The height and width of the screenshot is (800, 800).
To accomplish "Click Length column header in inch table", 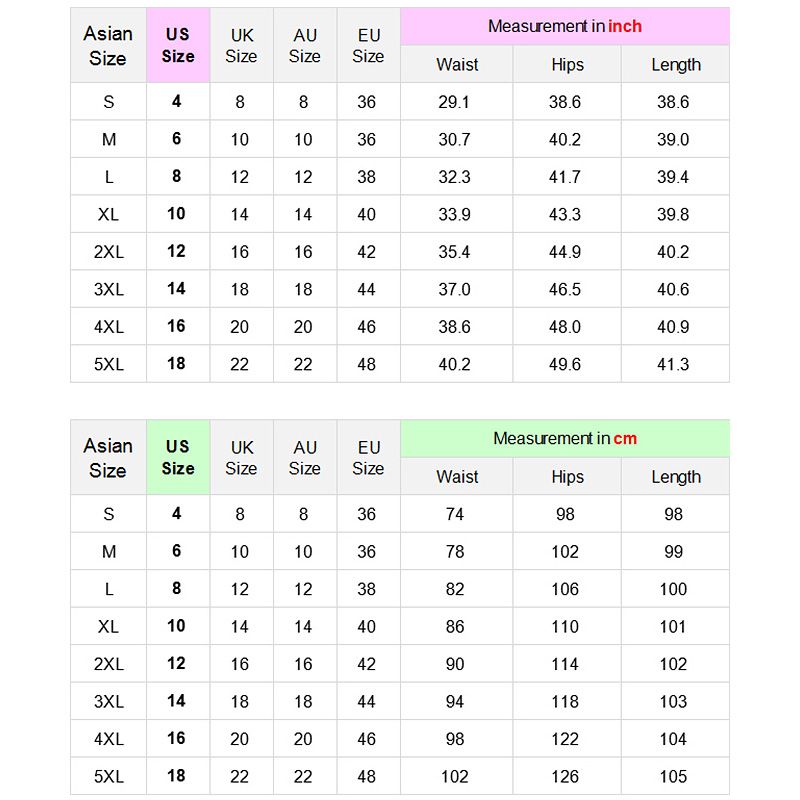I will pos(676,65).
